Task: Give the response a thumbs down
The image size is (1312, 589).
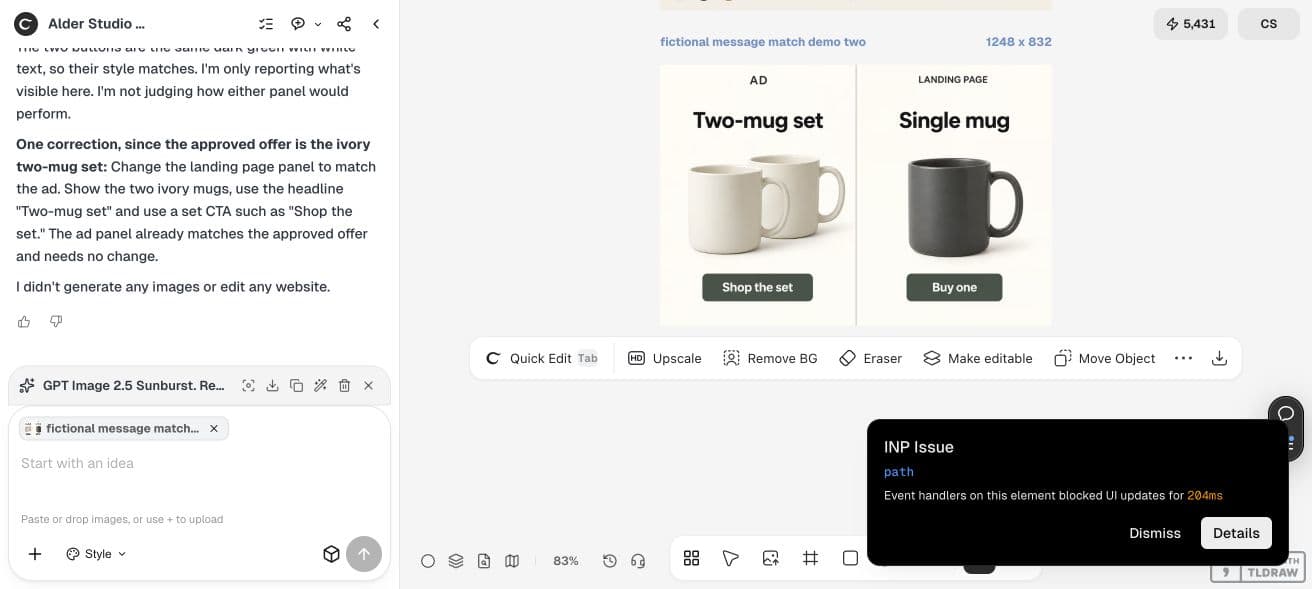Action: (x=56, y=321)
